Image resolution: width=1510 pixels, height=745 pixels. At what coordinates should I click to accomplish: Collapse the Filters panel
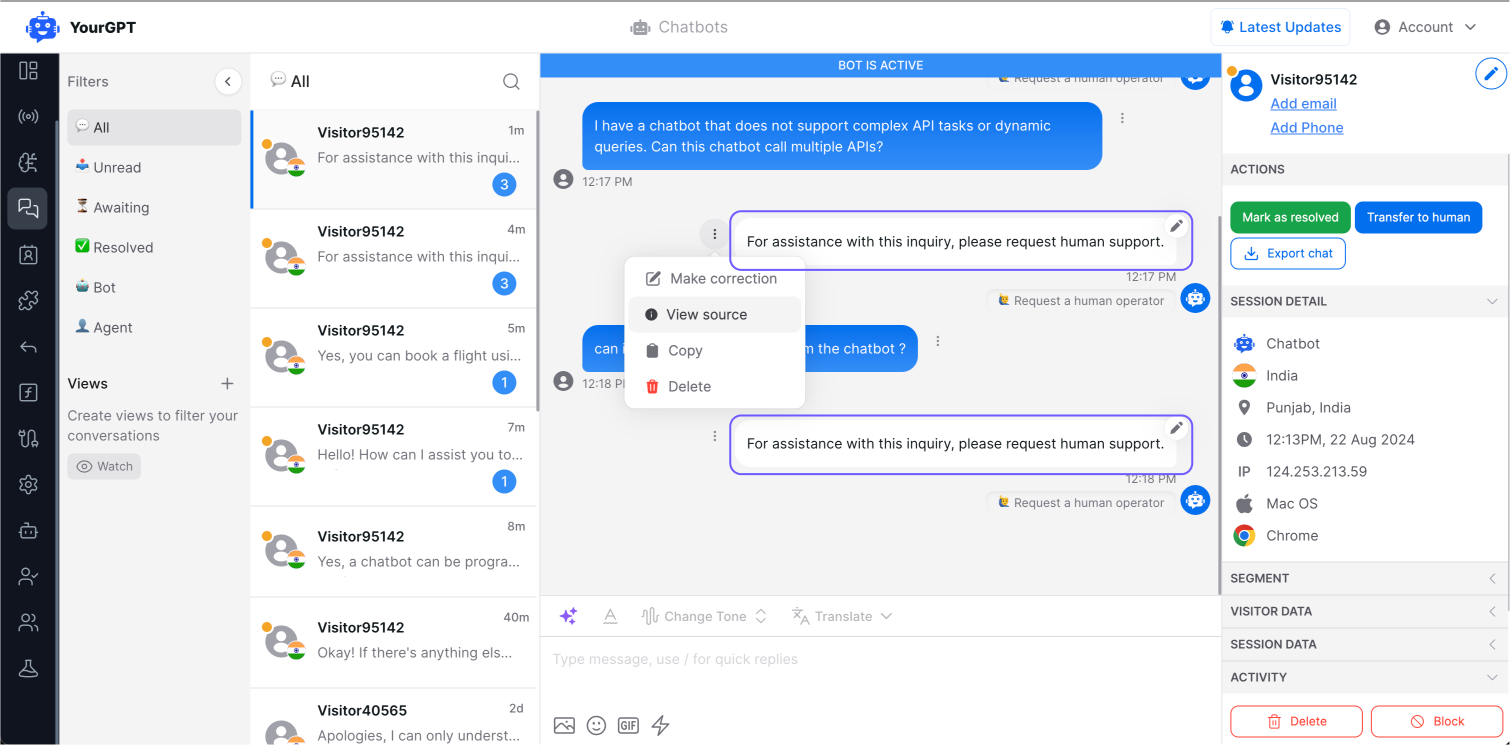pyautogui.click(x=228, y=82)
